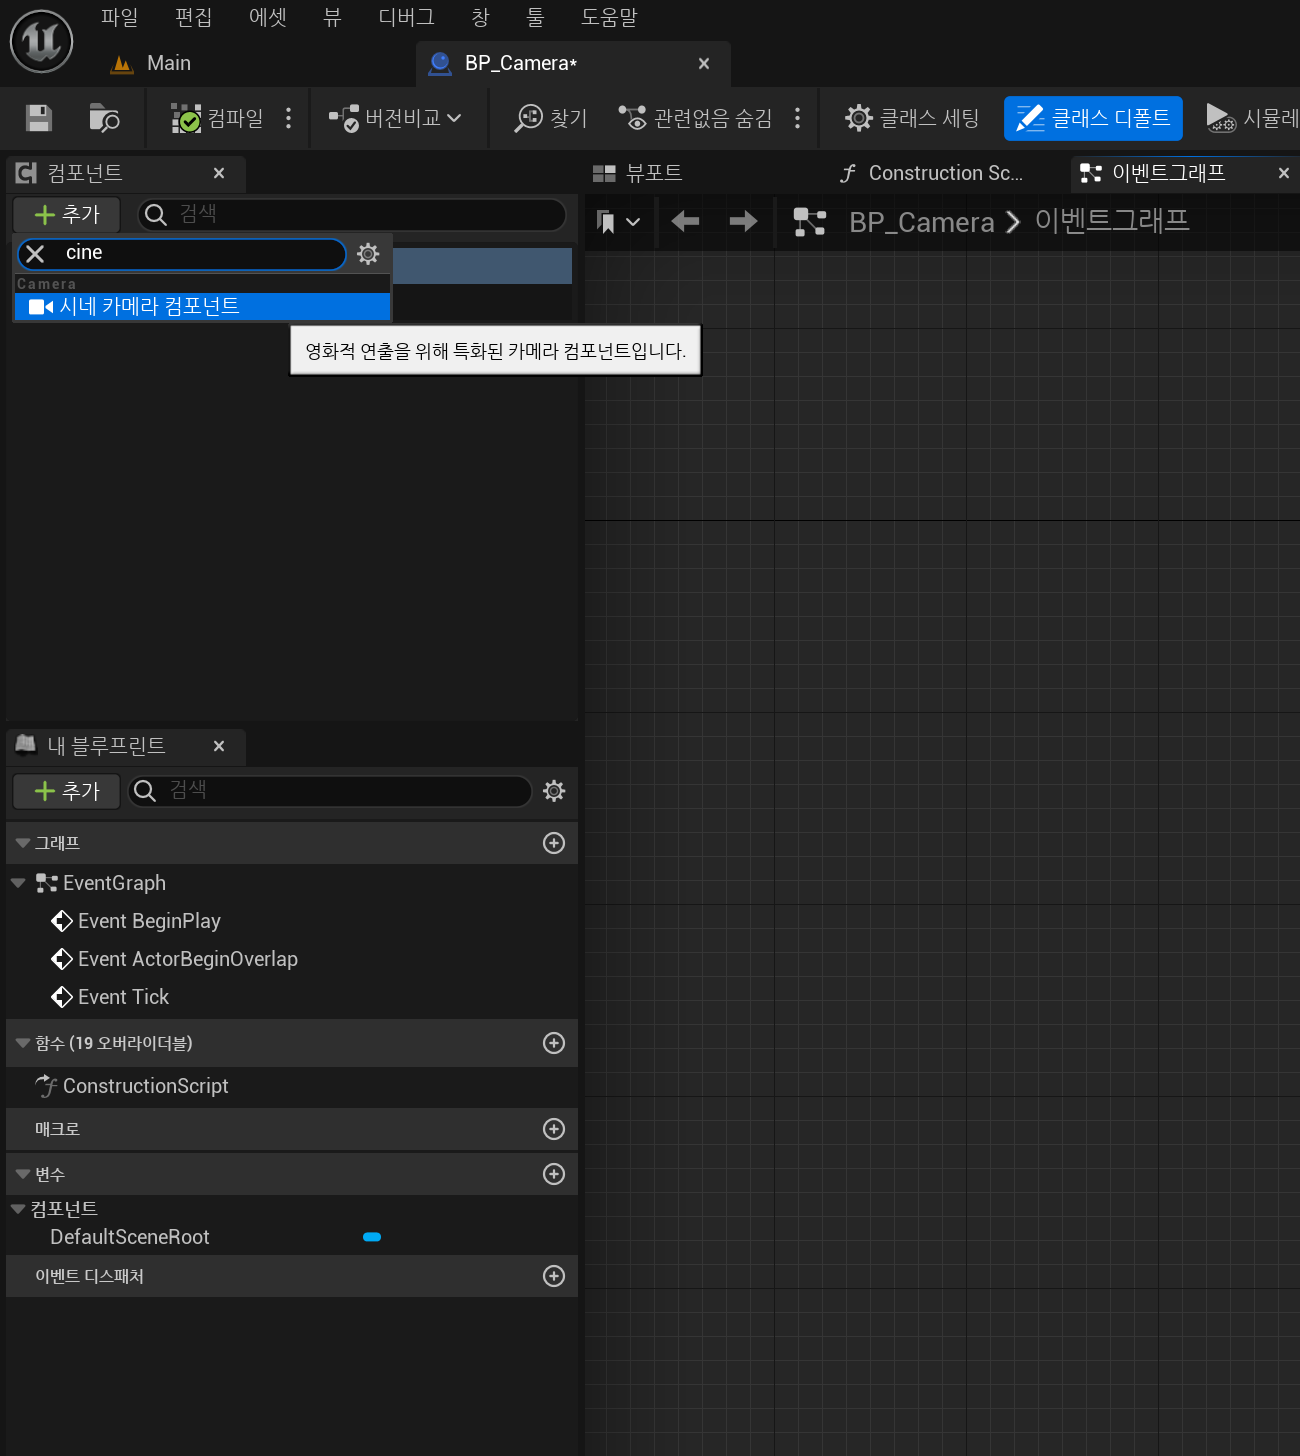Add a new variable via plus icon
This screenshot has width=1300, height=1456.
554,1174
